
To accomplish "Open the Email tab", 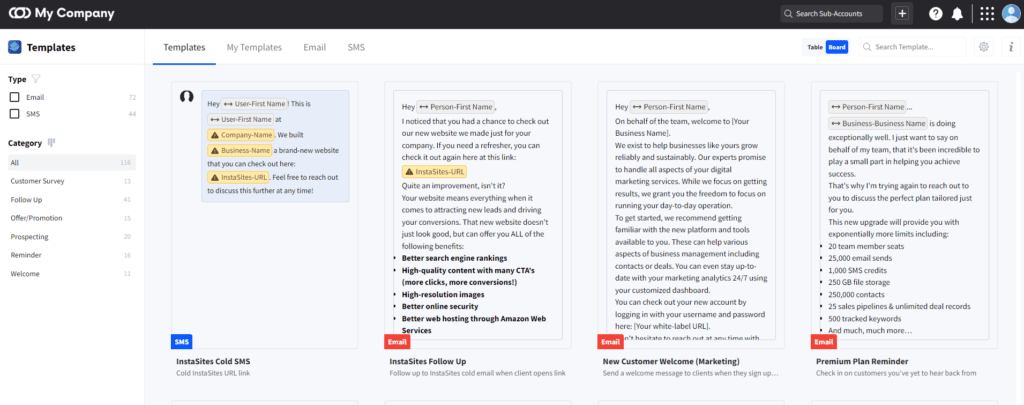I will 315,47.
